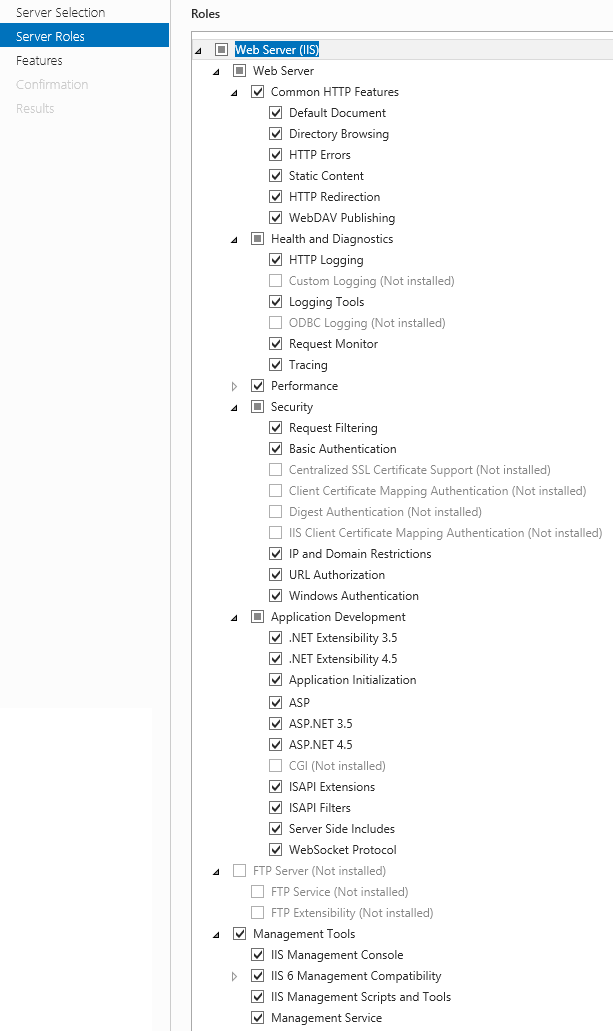This screenshot has height=1031, width=613.
Task: Enable the Custom Logging checkbox
Action: pos(276,281)
